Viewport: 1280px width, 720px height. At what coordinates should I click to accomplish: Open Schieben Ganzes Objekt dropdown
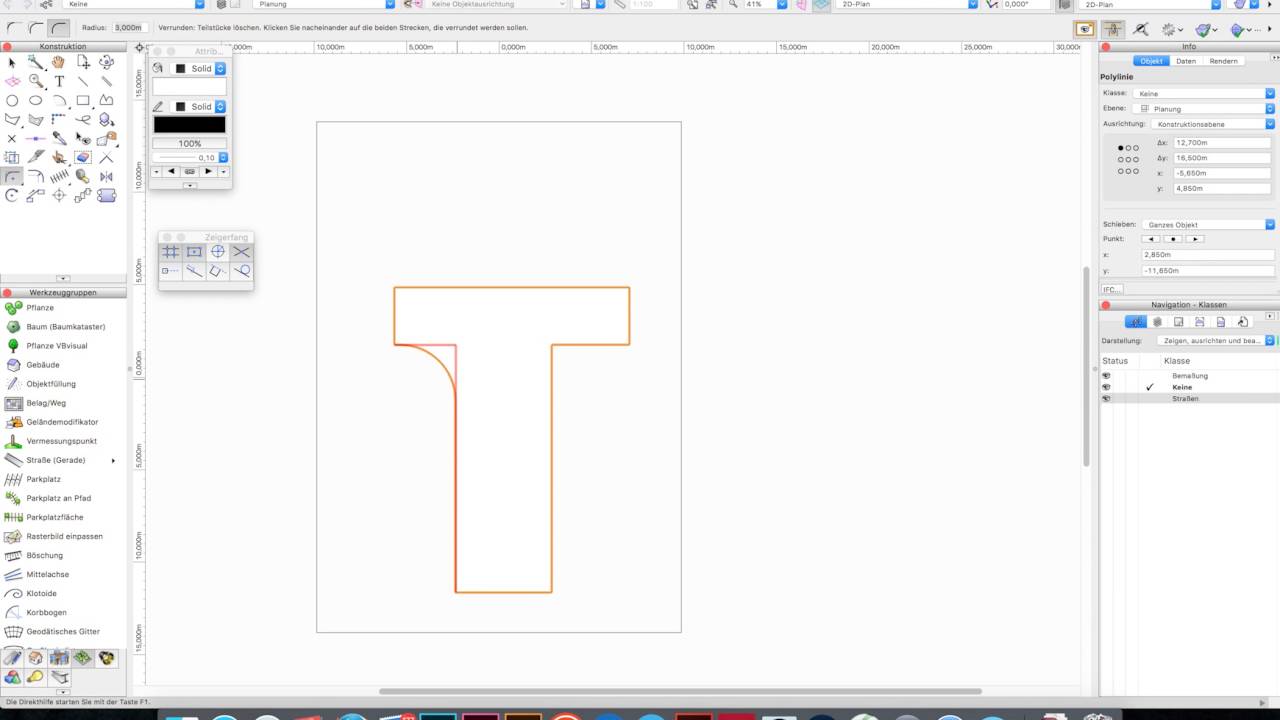[x=1209, y=225]
